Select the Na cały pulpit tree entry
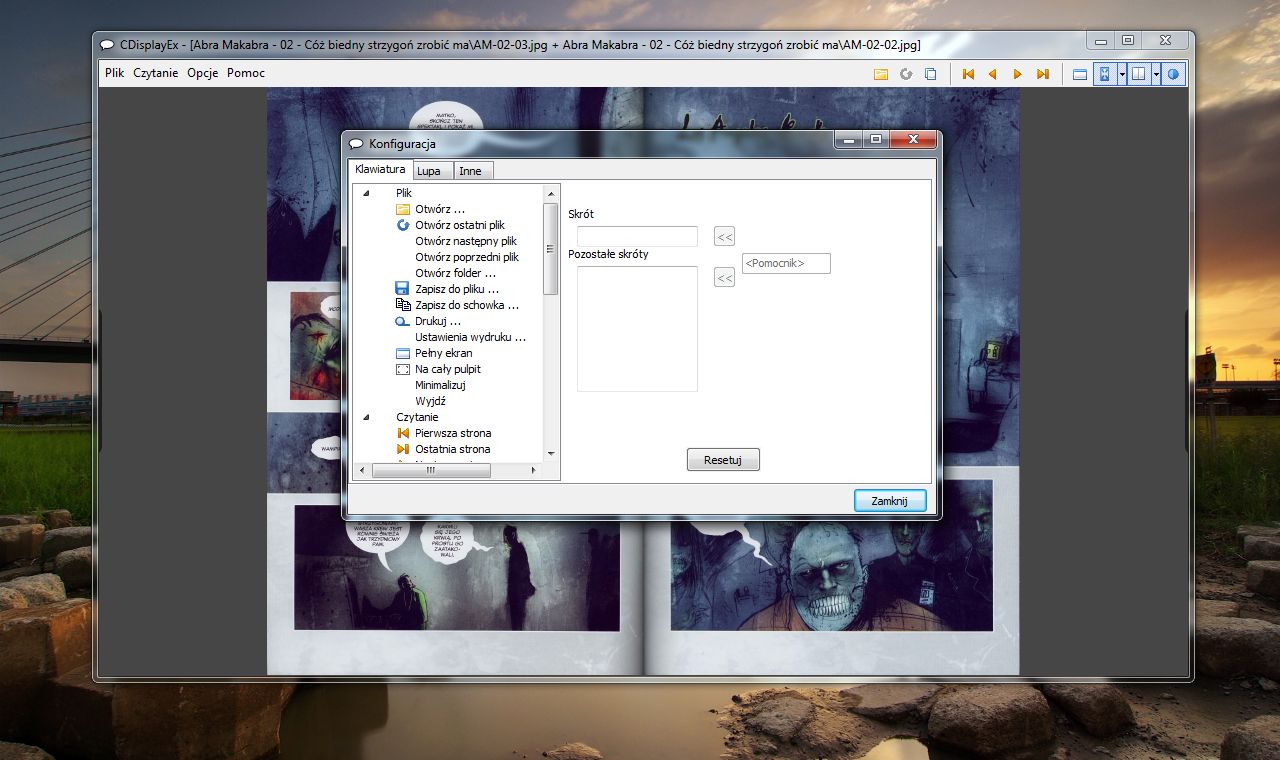This screenshot has width=1280, height=760. click(x=448, y=369)
